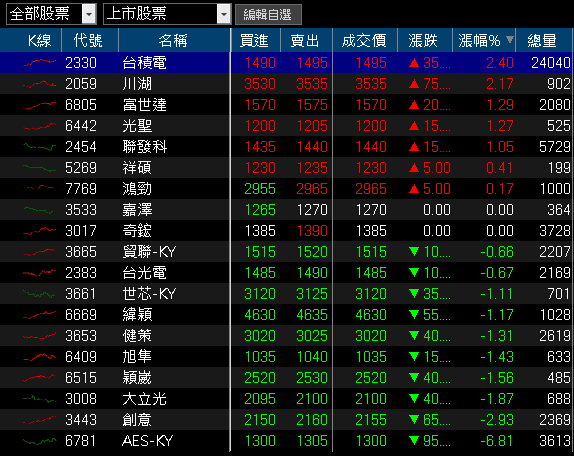Open K-line mini chart for 健策

[x=40, y=336]
